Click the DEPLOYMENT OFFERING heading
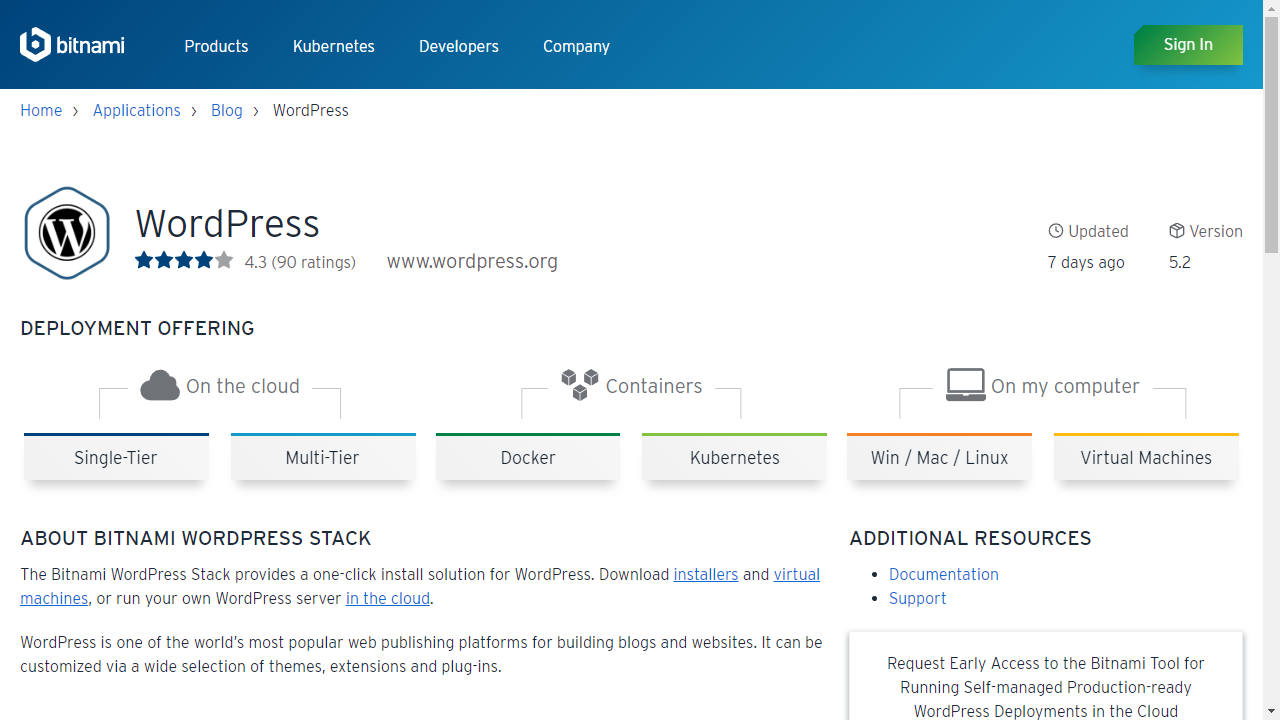 (x=138, y=328)
